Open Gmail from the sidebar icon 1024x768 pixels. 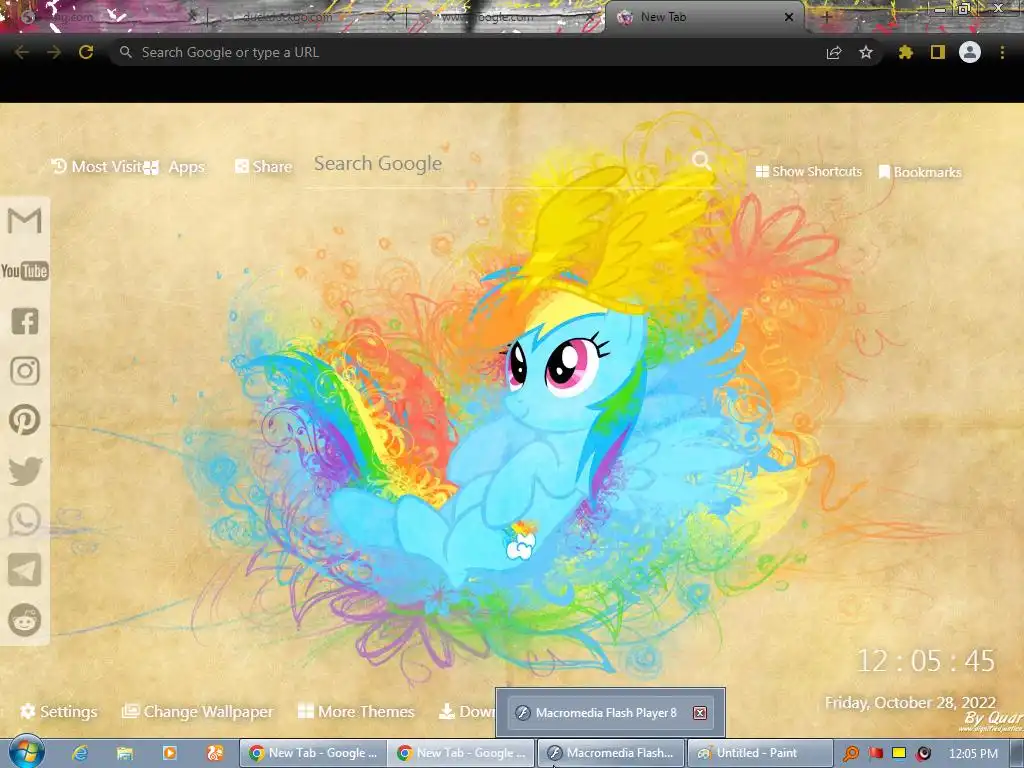(x=25, y=221)
